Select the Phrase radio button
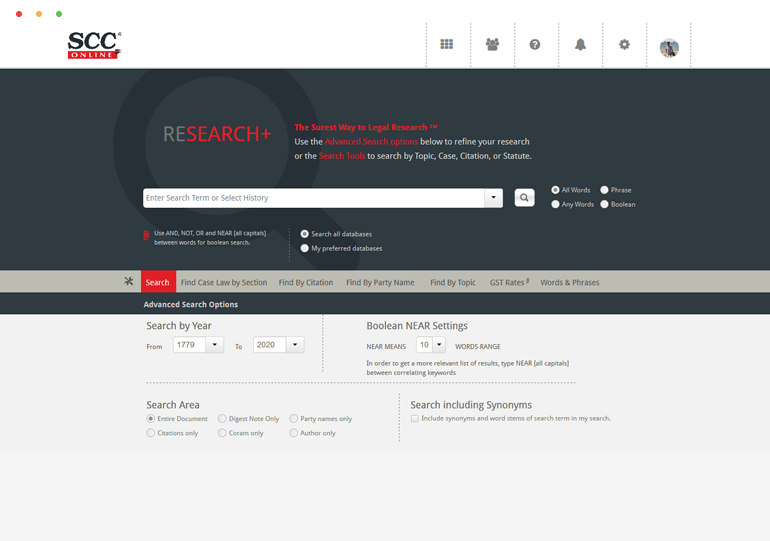The width and height of the screenshot is (770, 541). point(605,190)
